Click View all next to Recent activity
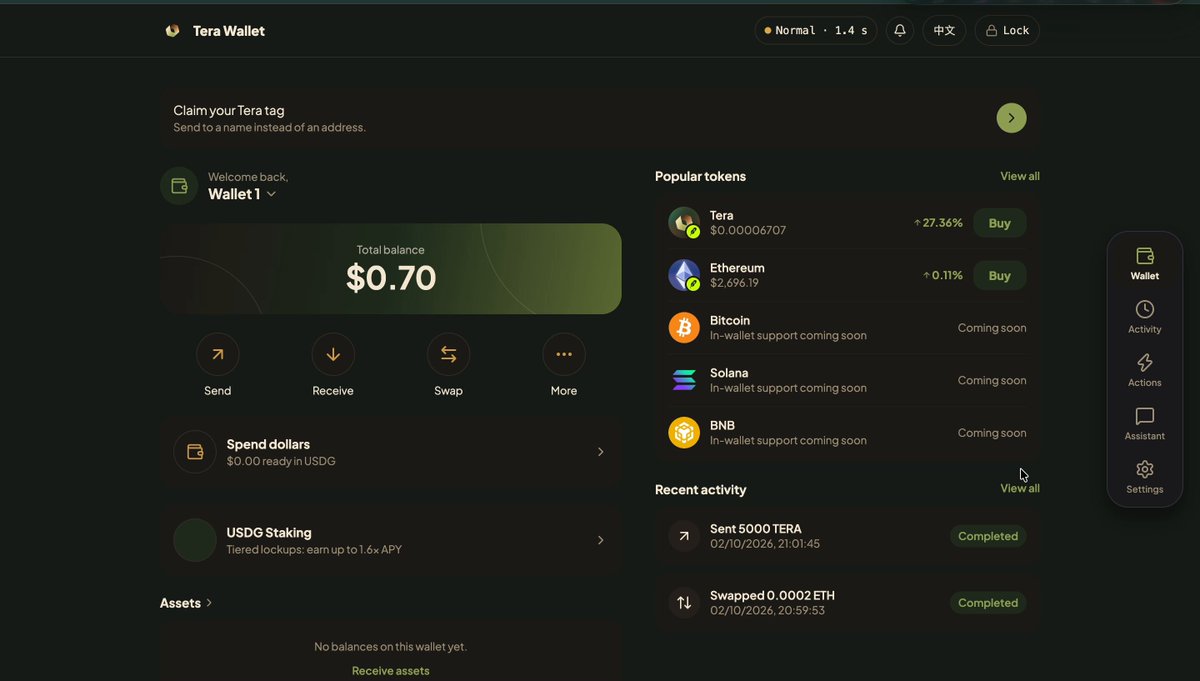 click(1020, 488)
